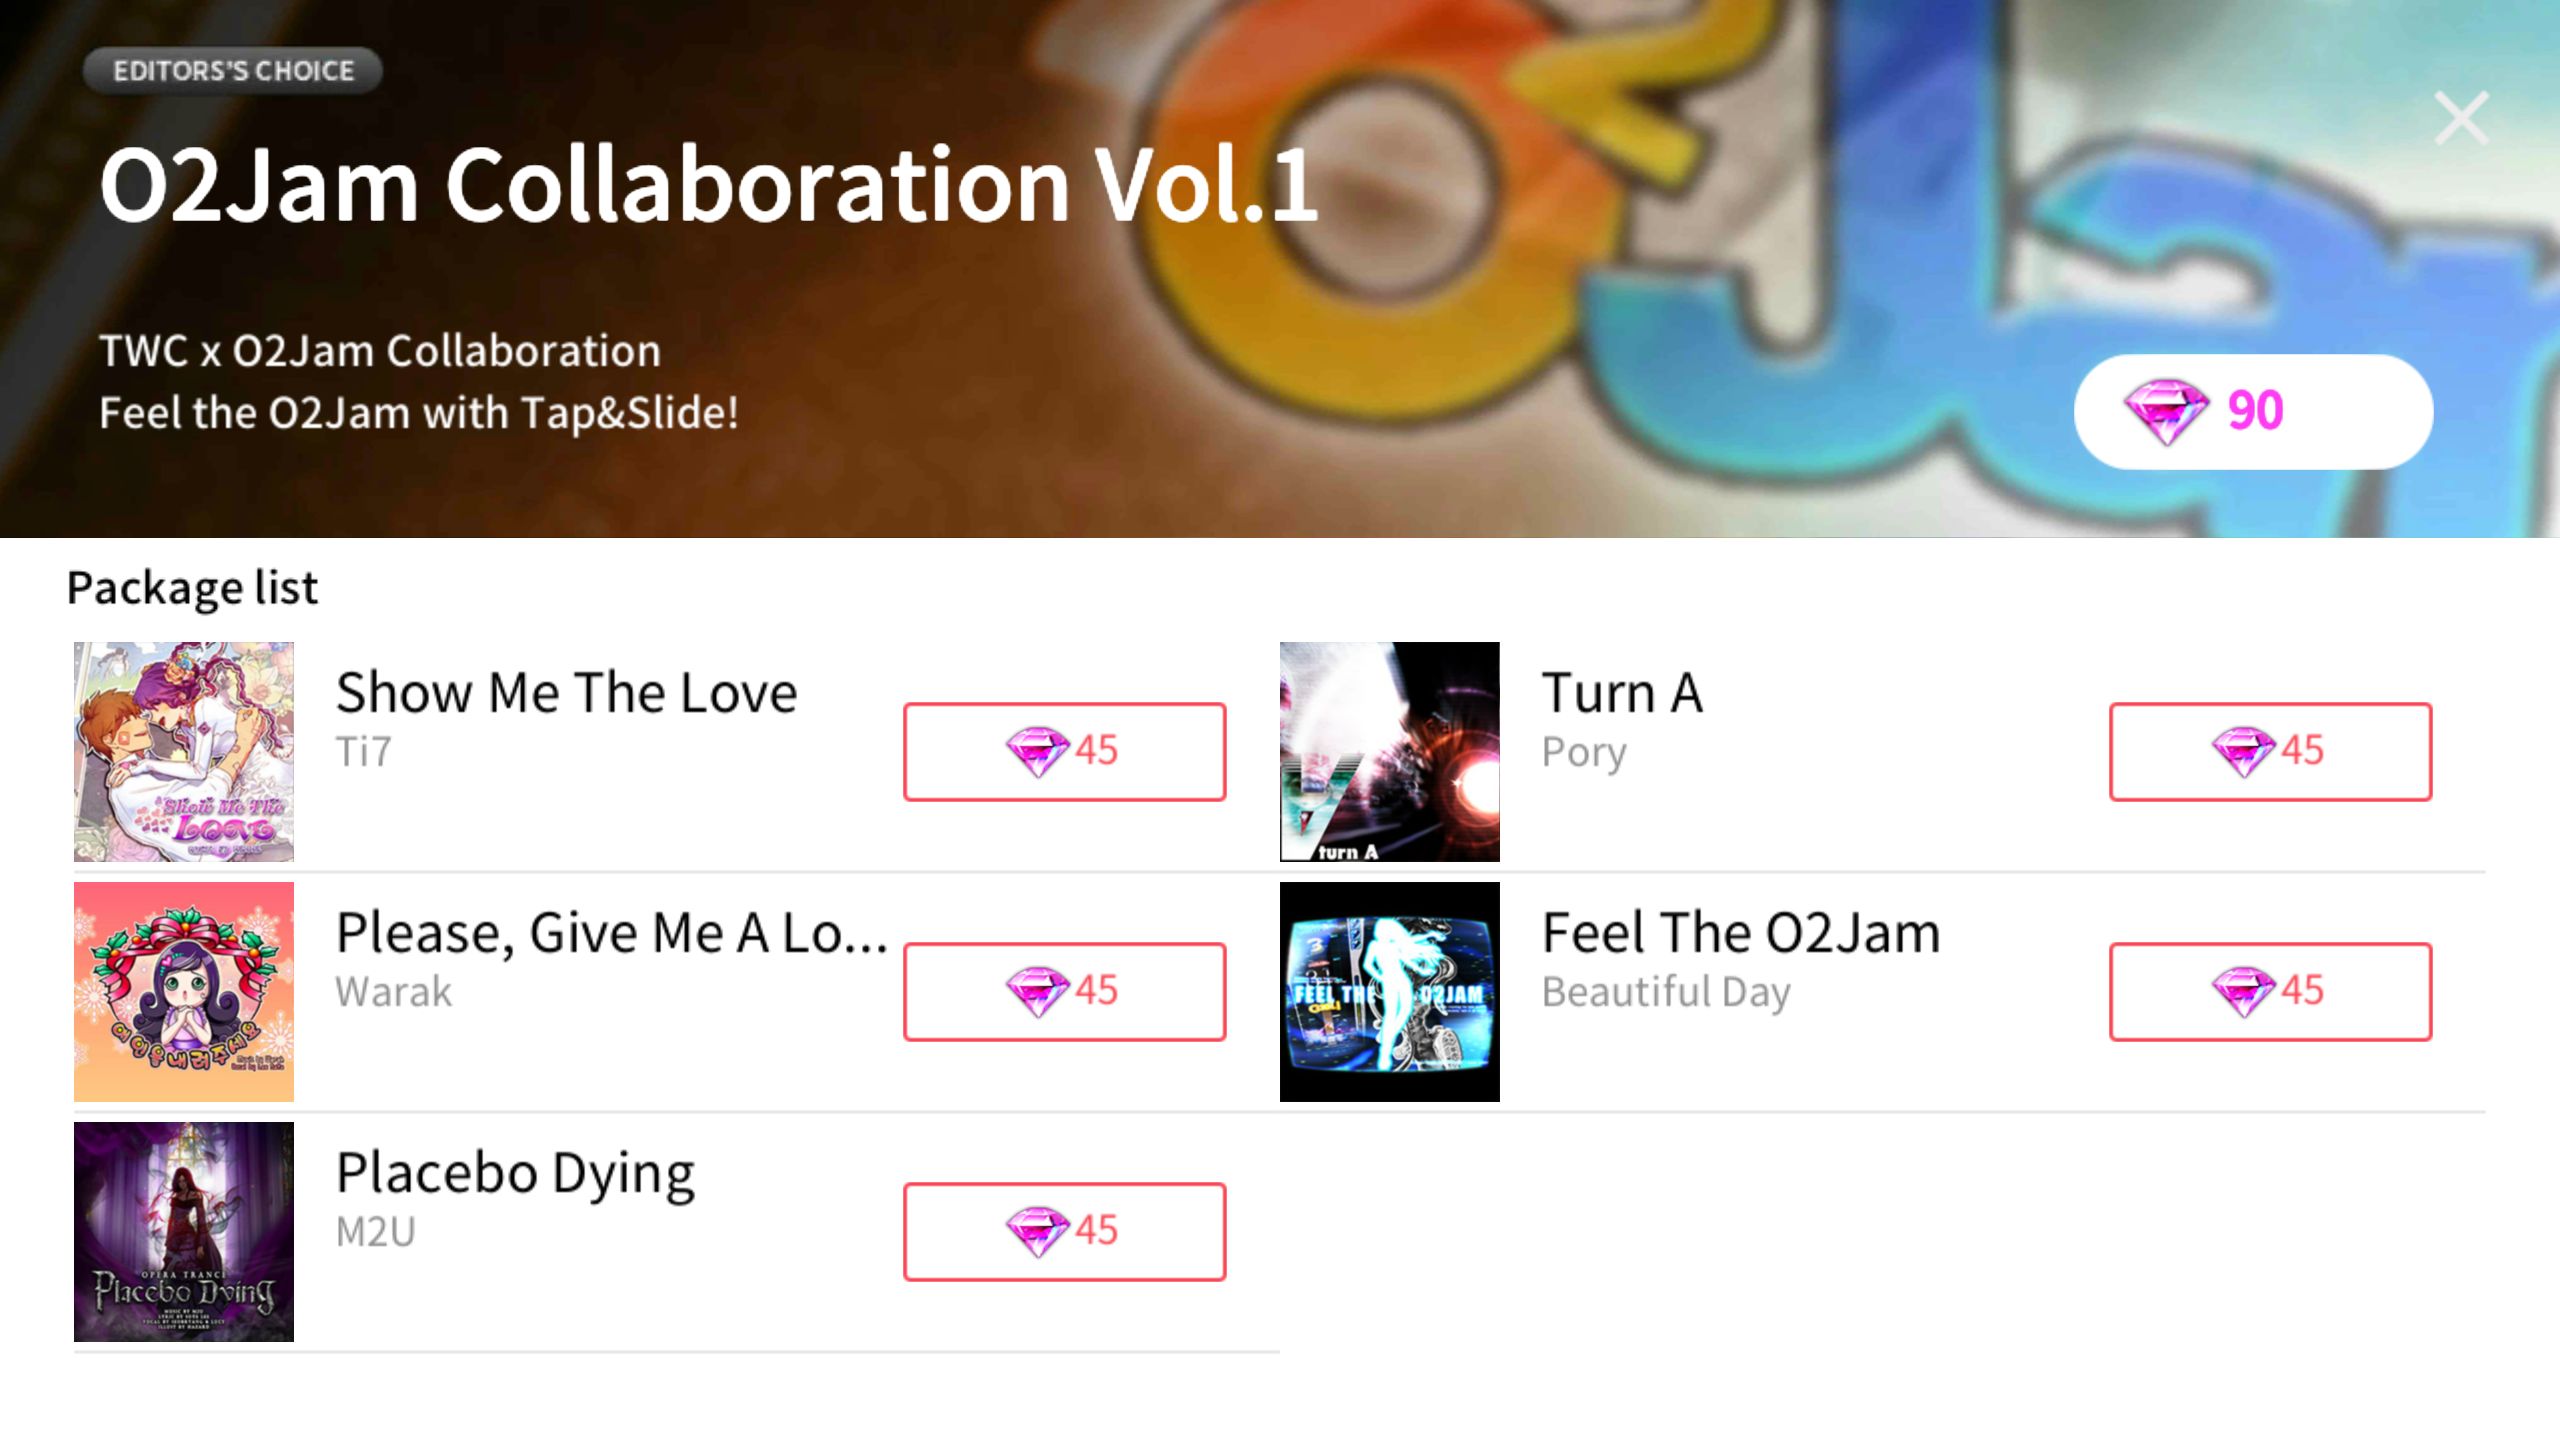
Task: Open the Turn A album cover
Action: 1390,752
